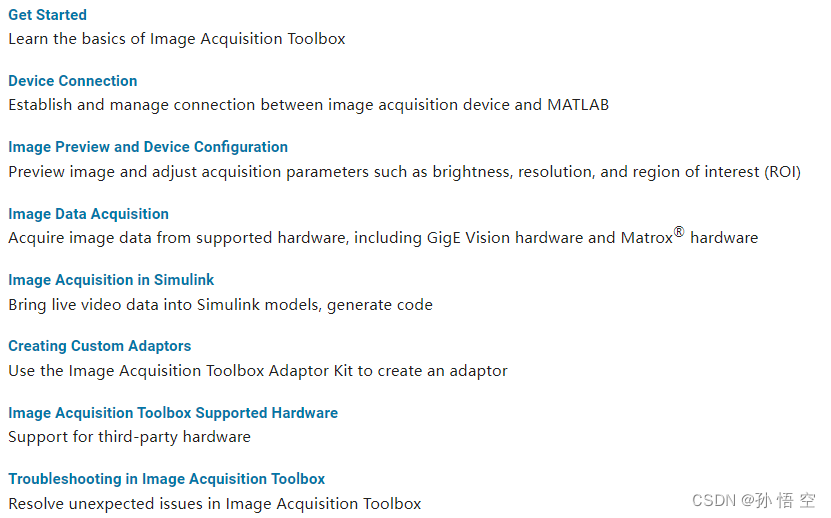Open the Image Data Acquisition link
Viewport: 831px width, 518px height.
point(89,214)
